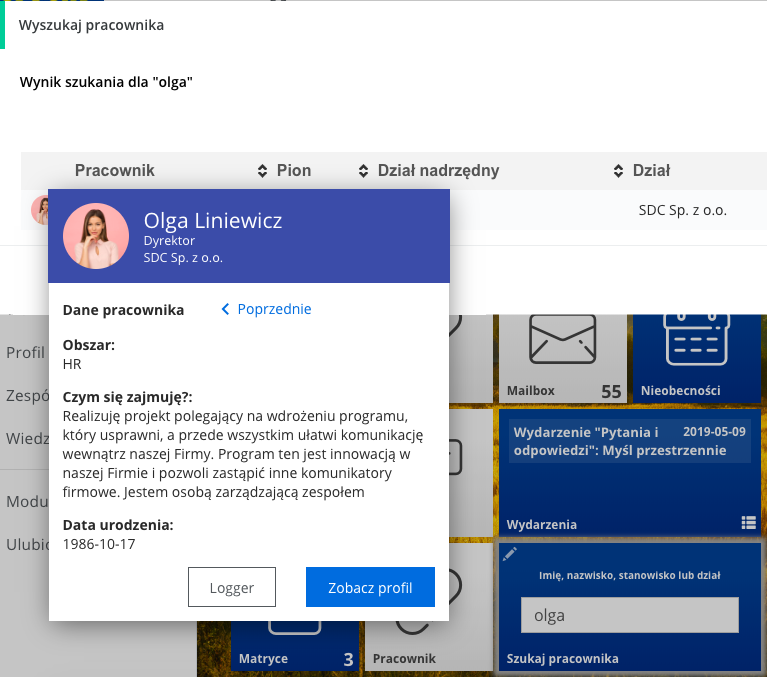
Task: Click the Wyszukaj pracownika heading
Action: pos(91,25)
